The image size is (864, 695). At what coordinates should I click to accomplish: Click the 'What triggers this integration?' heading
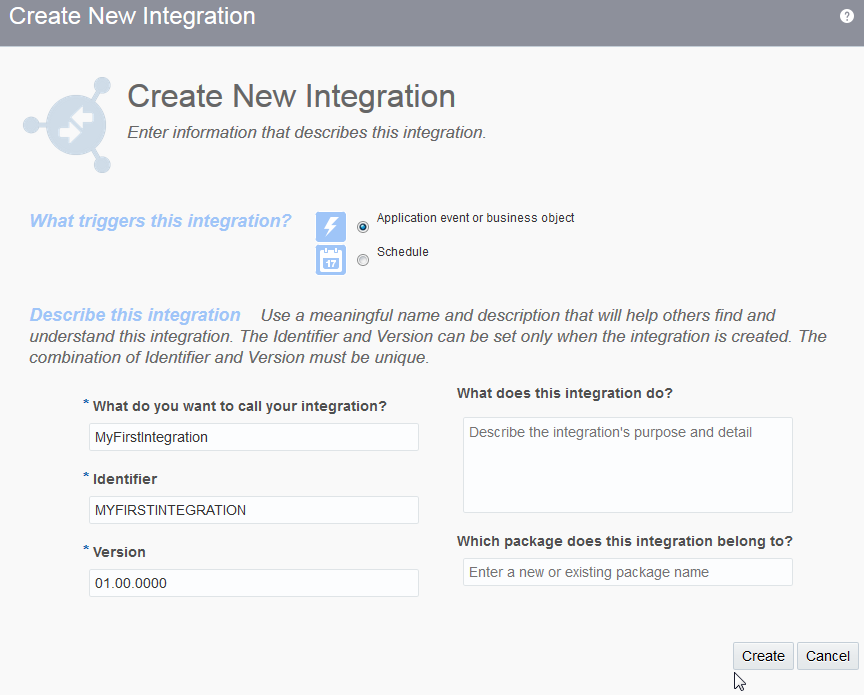coord(161,221)
